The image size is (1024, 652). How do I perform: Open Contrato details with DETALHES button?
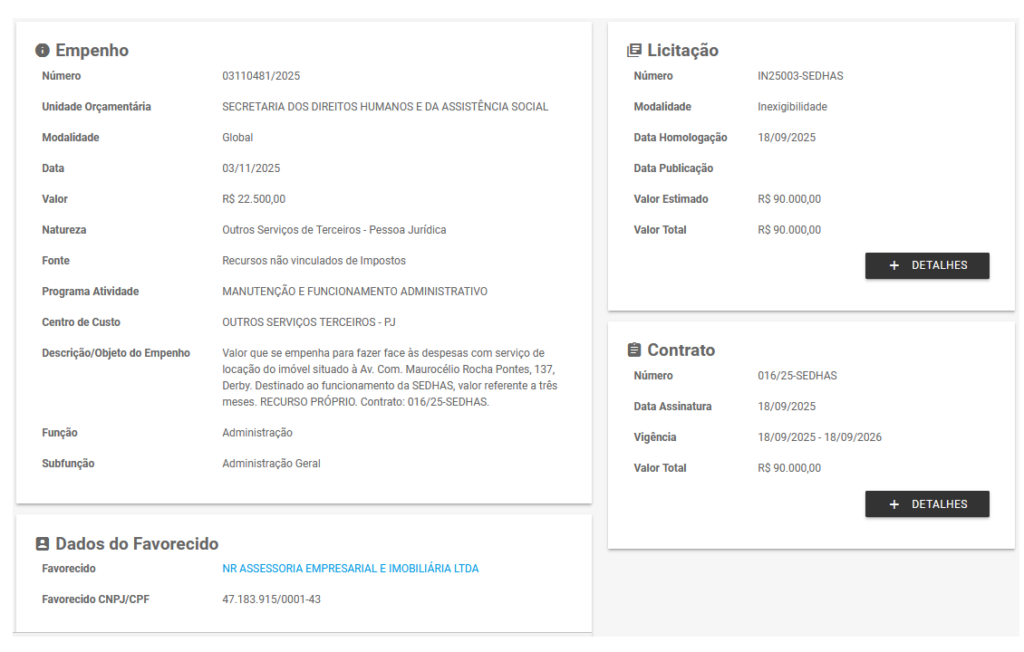tap(927, 505)
